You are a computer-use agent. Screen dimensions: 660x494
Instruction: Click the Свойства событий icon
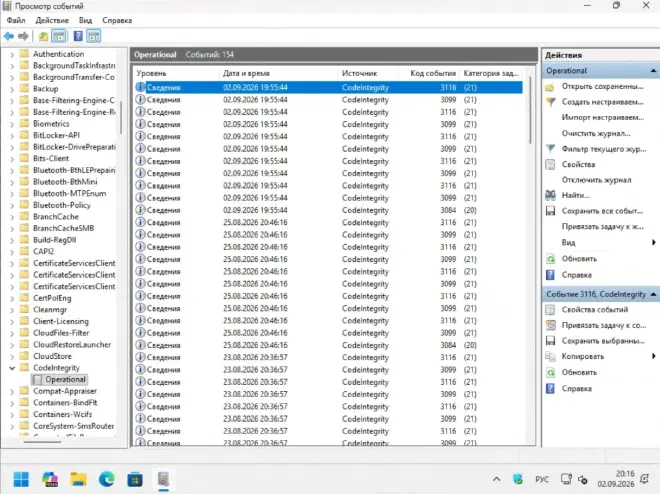tap(550, 310)
